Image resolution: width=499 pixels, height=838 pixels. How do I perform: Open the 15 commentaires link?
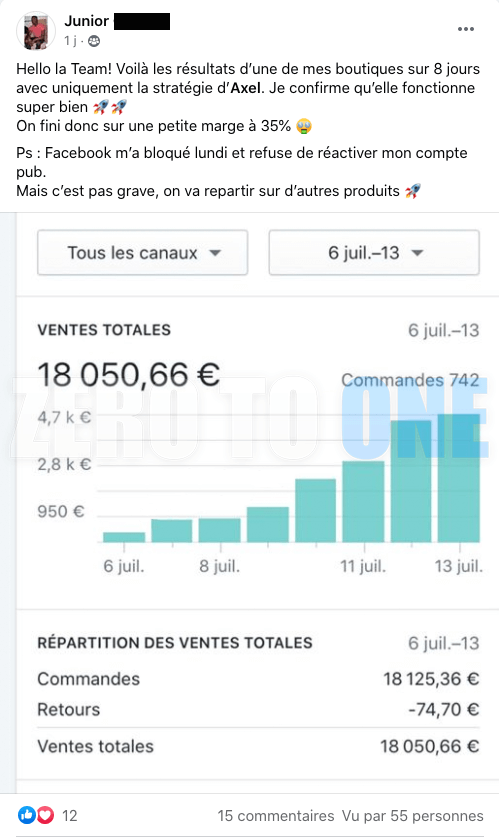[276, 816]
